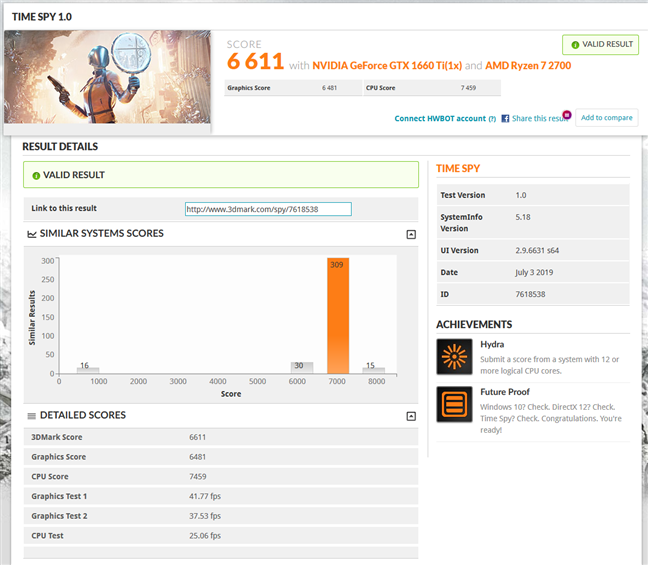The image size is (648, 565).
Task: Click the Test Version 1.0 value
Action: pos(521,195)
